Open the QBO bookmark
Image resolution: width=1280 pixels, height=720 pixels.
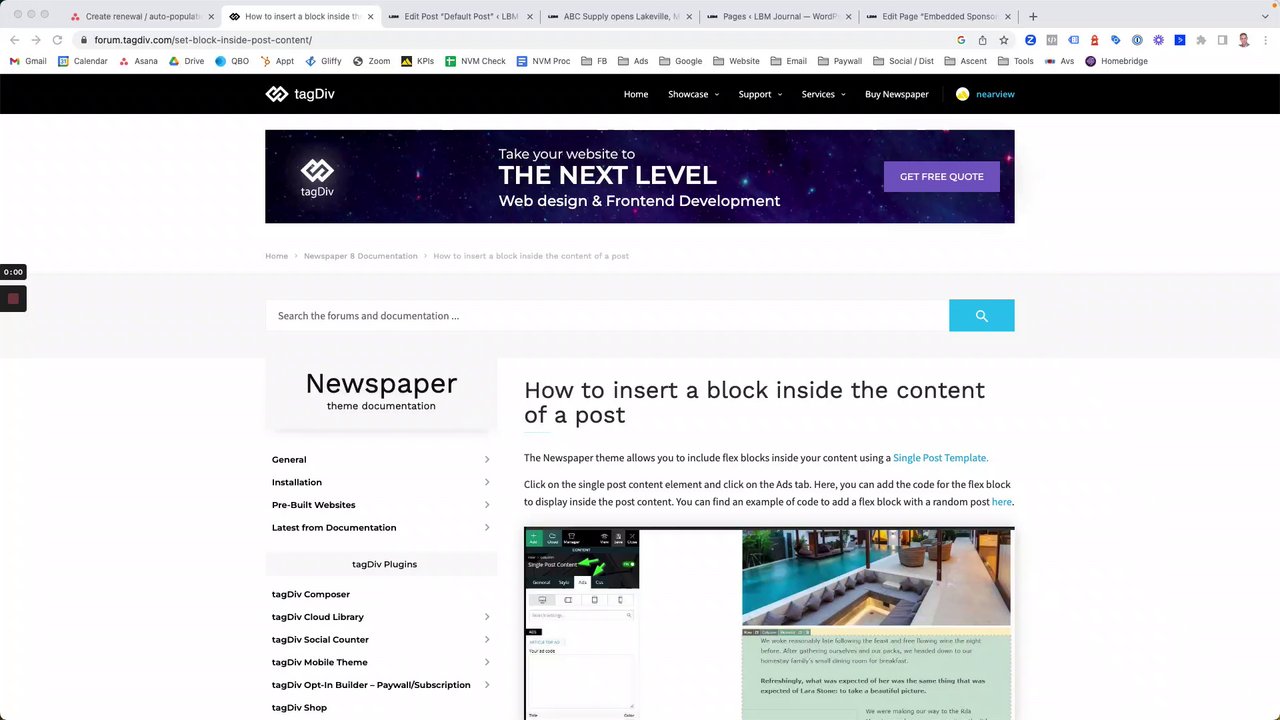pyautogui.click(x=232, y=61)
